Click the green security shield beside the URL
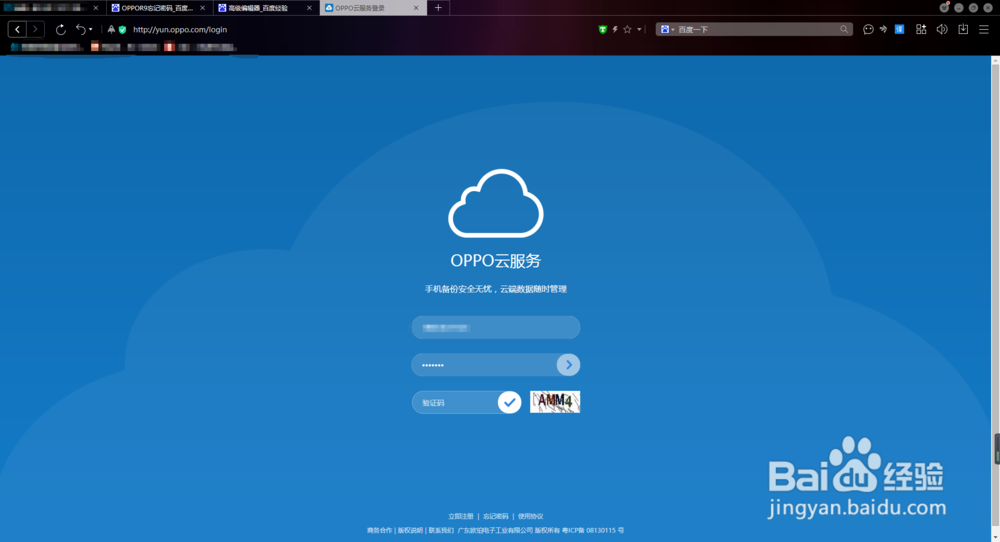The image size is (1000, 542). tap(122, 29)
